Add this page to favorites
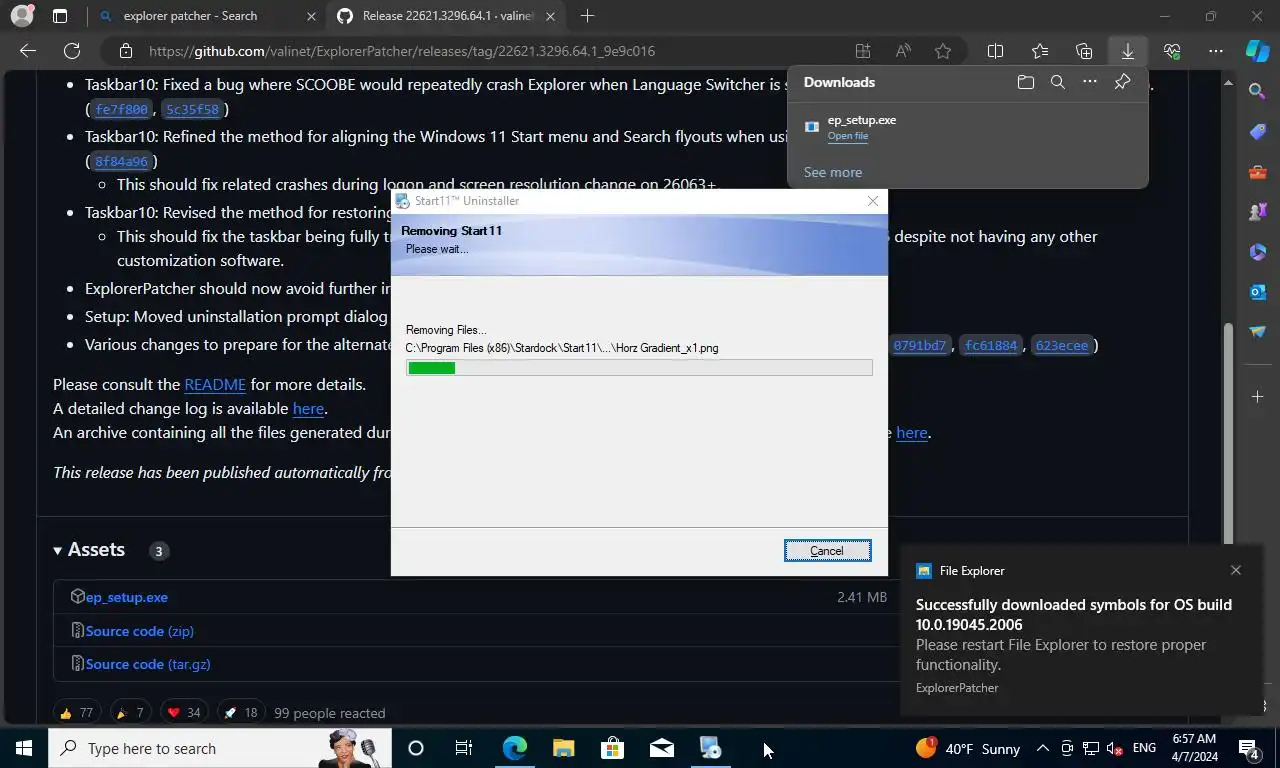The image size is (1280, 768). (943, 51)
